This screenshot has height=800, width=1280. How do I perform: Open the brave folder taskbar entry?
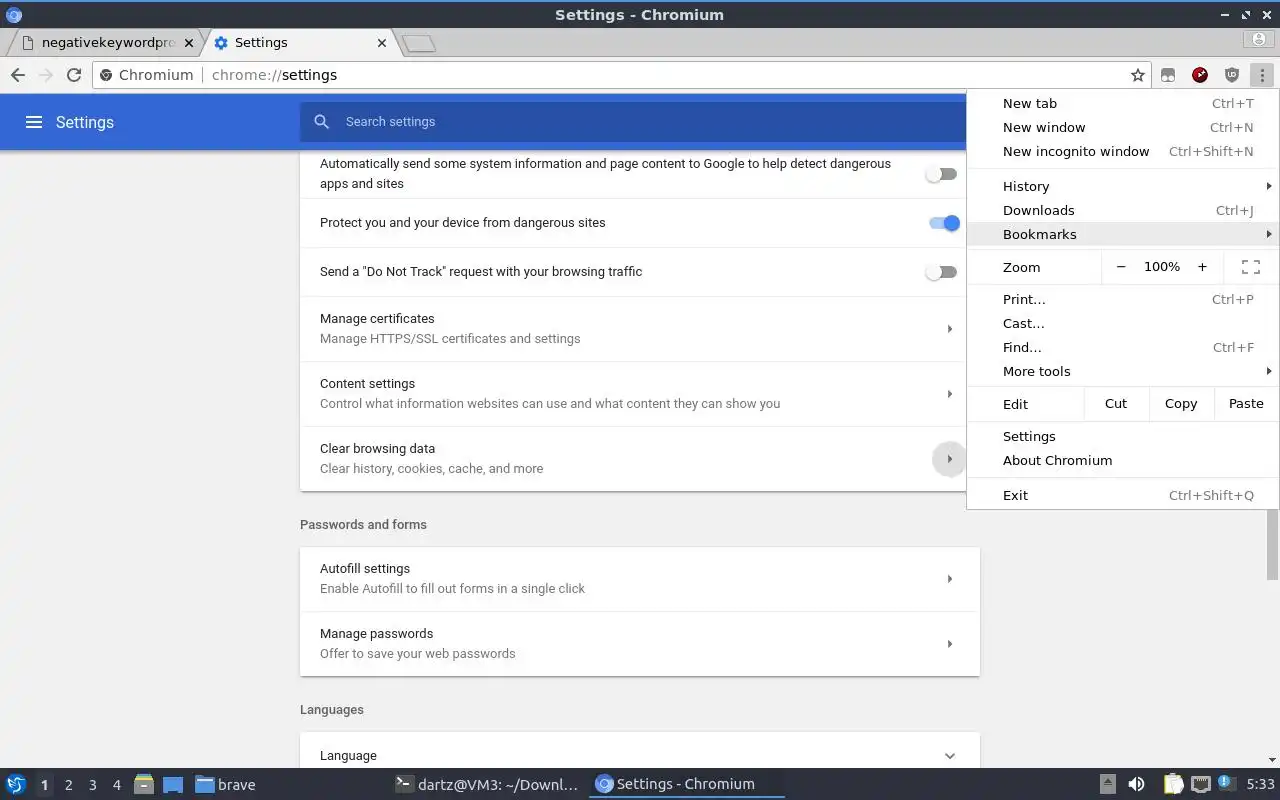click(225, 784)
